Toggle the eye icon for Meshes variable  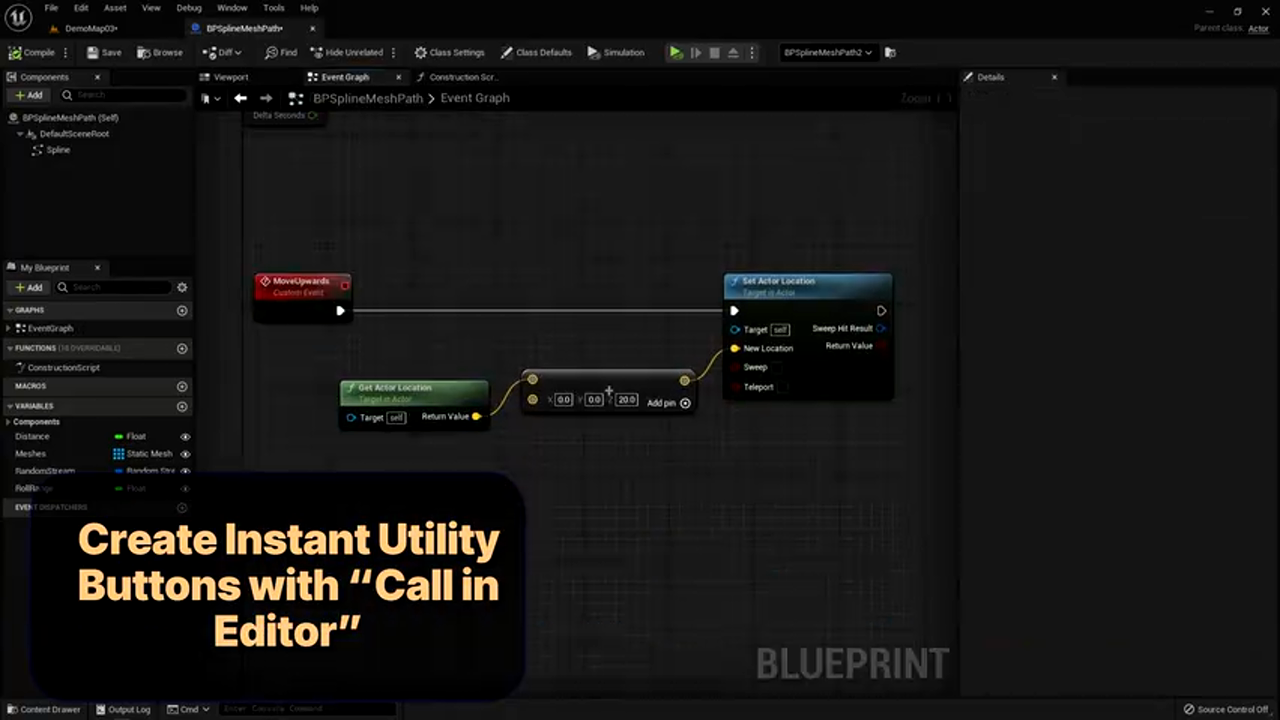[185, 454]
